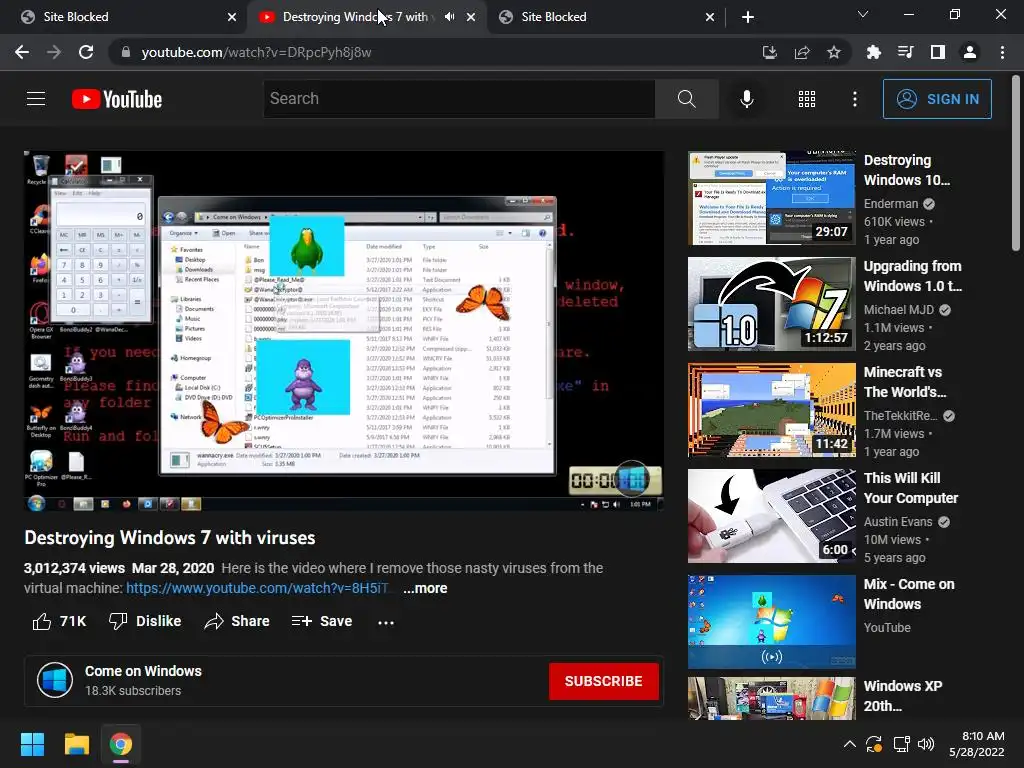Go forward with the browser forward arrow

click(54, 52)
